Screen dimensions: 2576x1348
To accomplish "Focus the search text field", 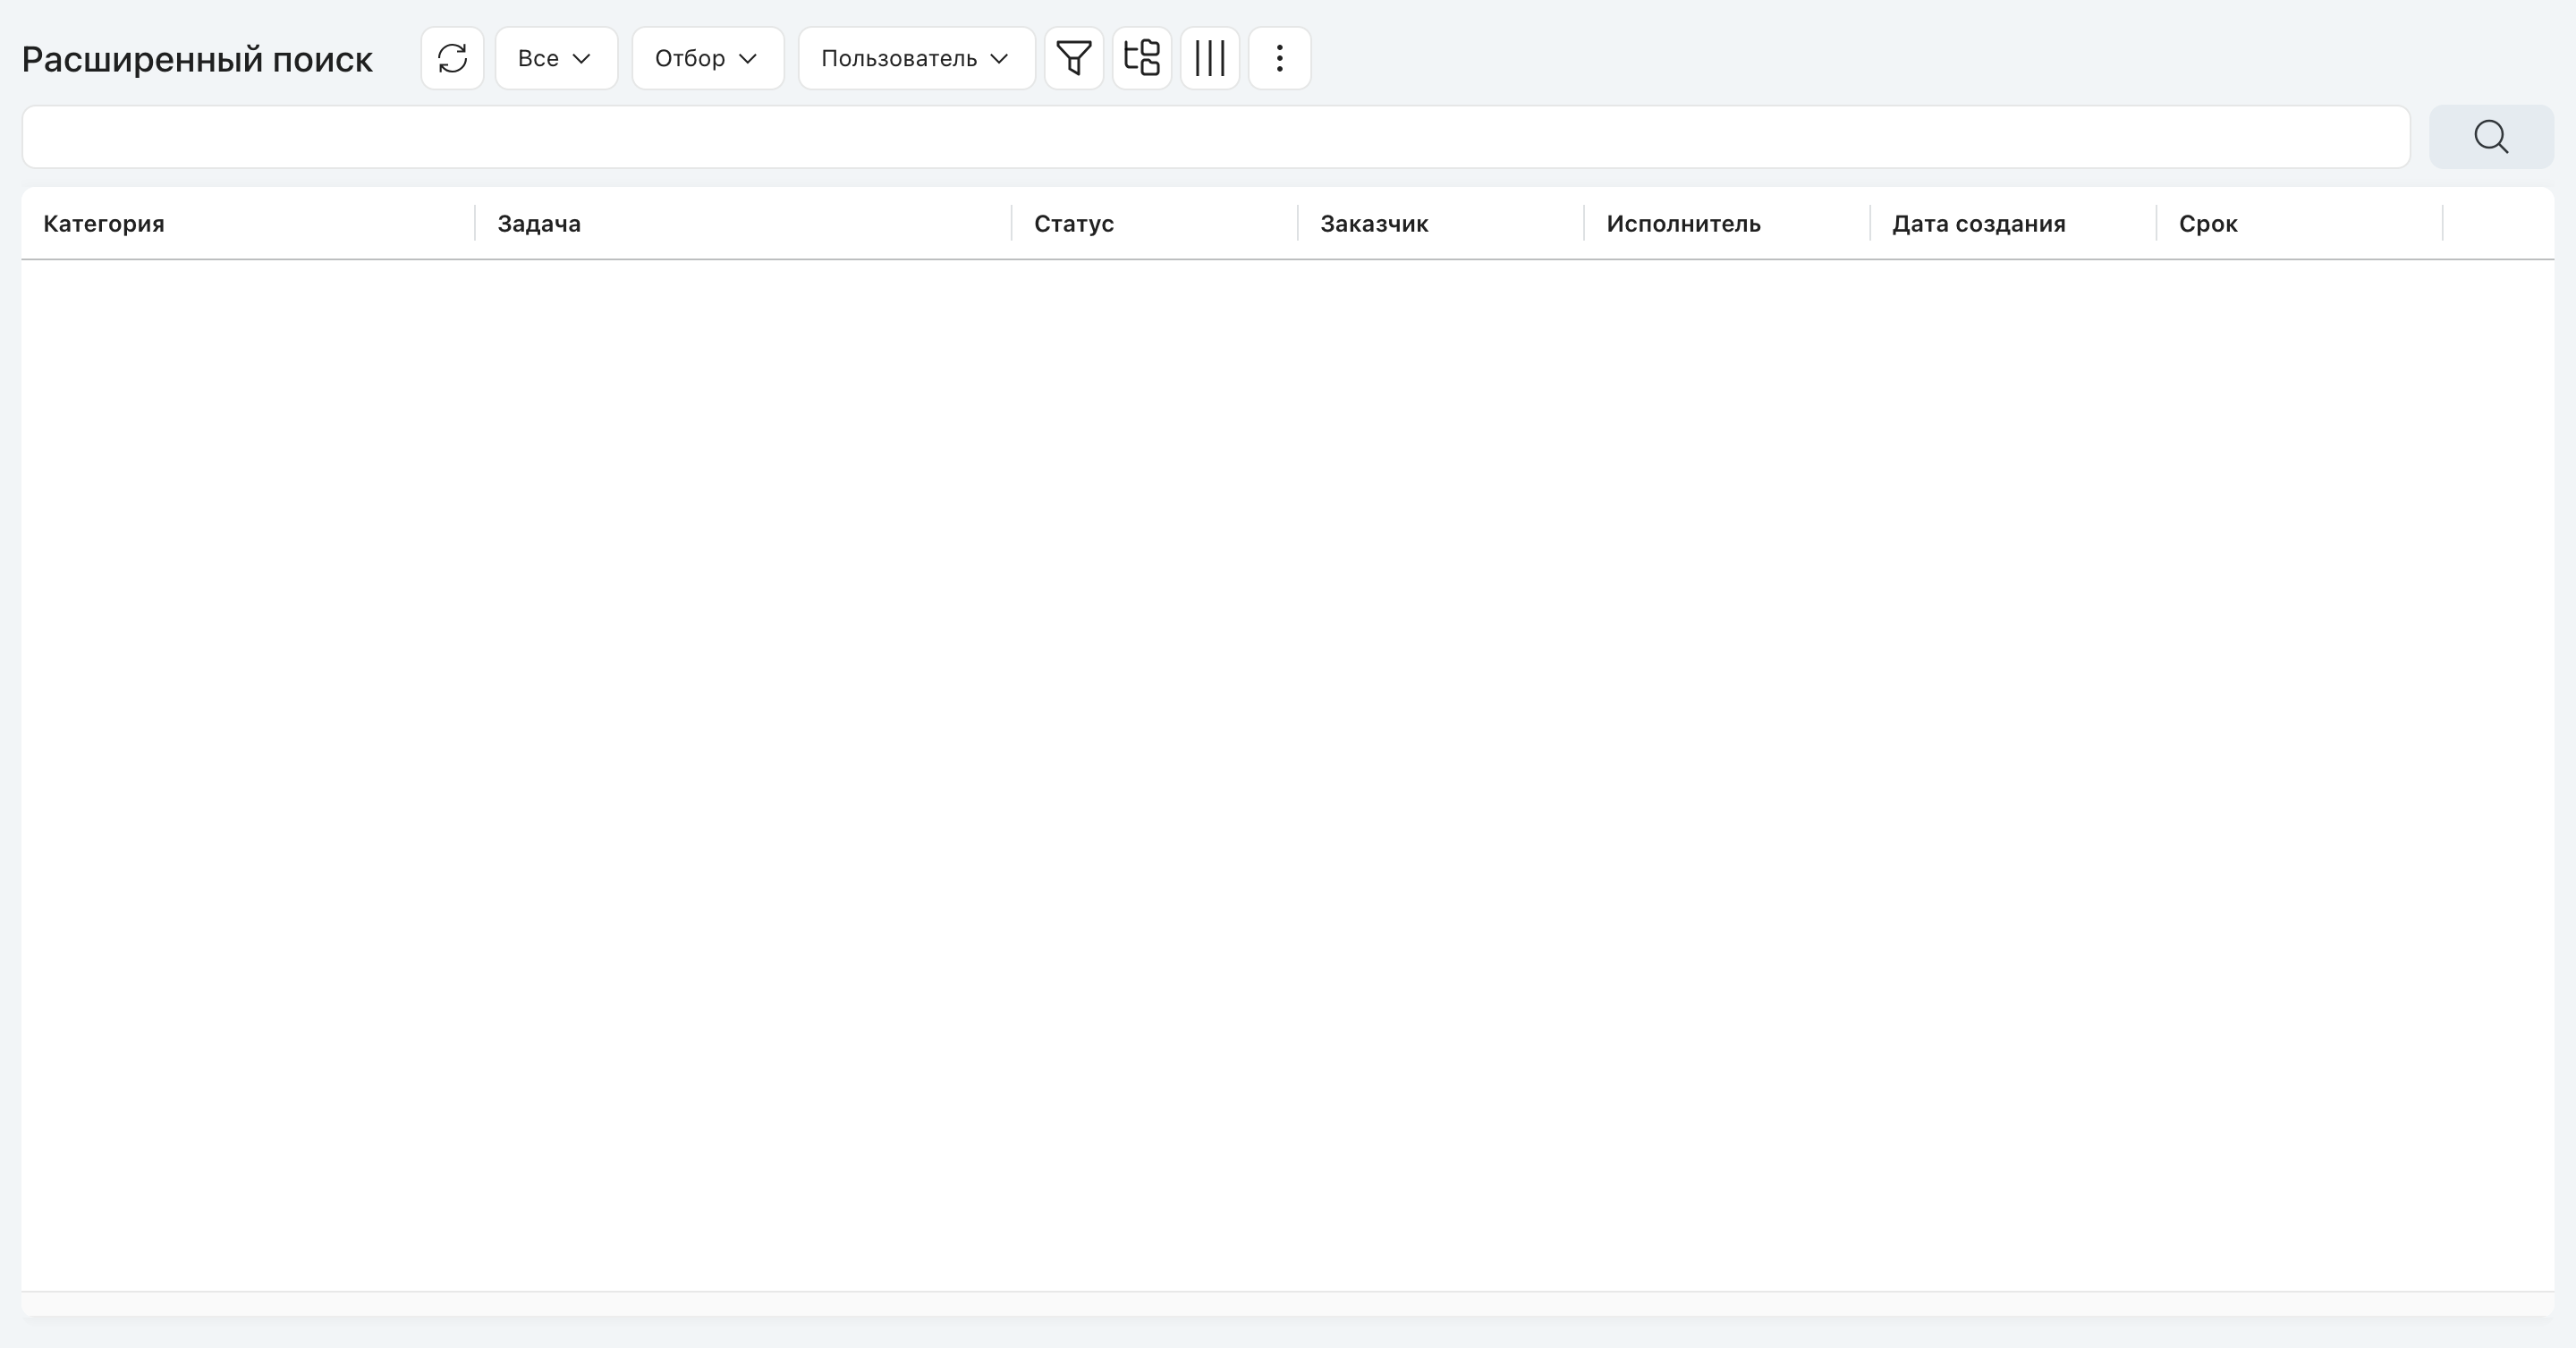I will 1216,137.
